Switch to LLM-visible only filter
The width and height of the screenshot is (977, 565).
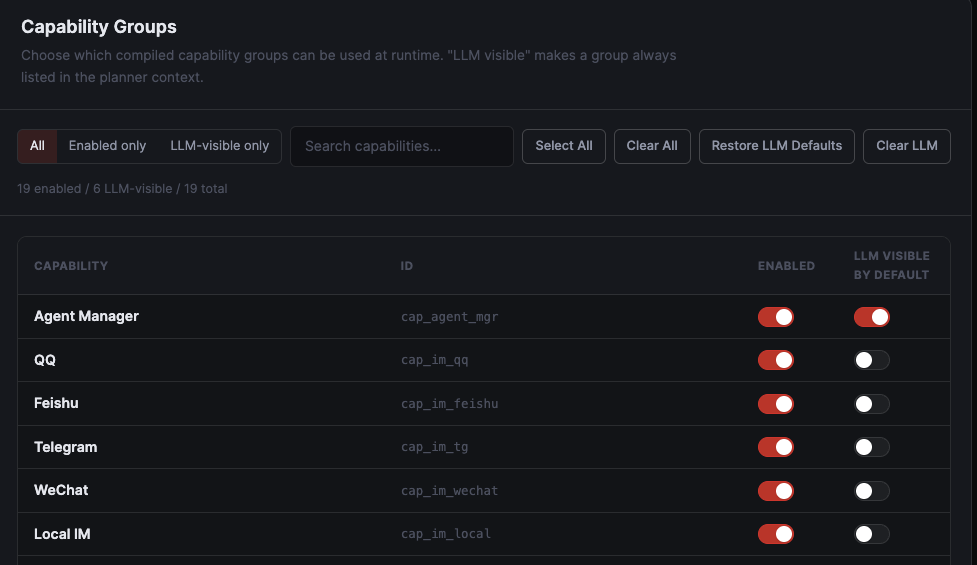click(219, 146)
